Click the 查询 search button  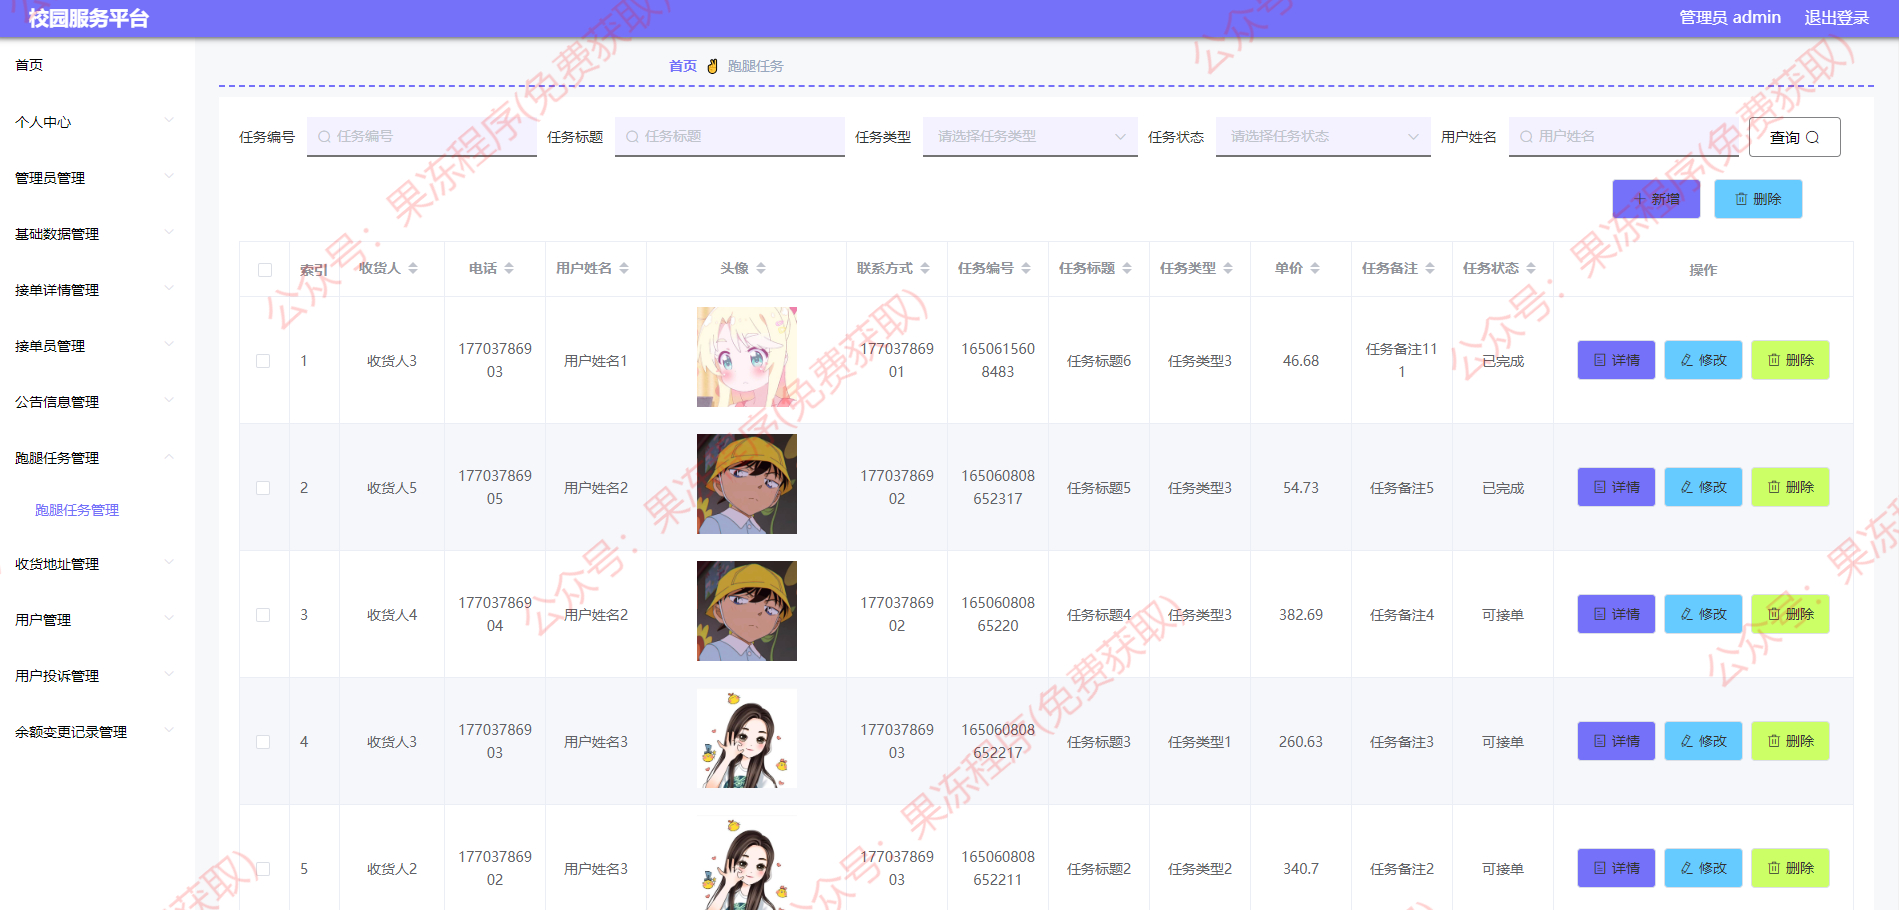[x=1794, y=137]
